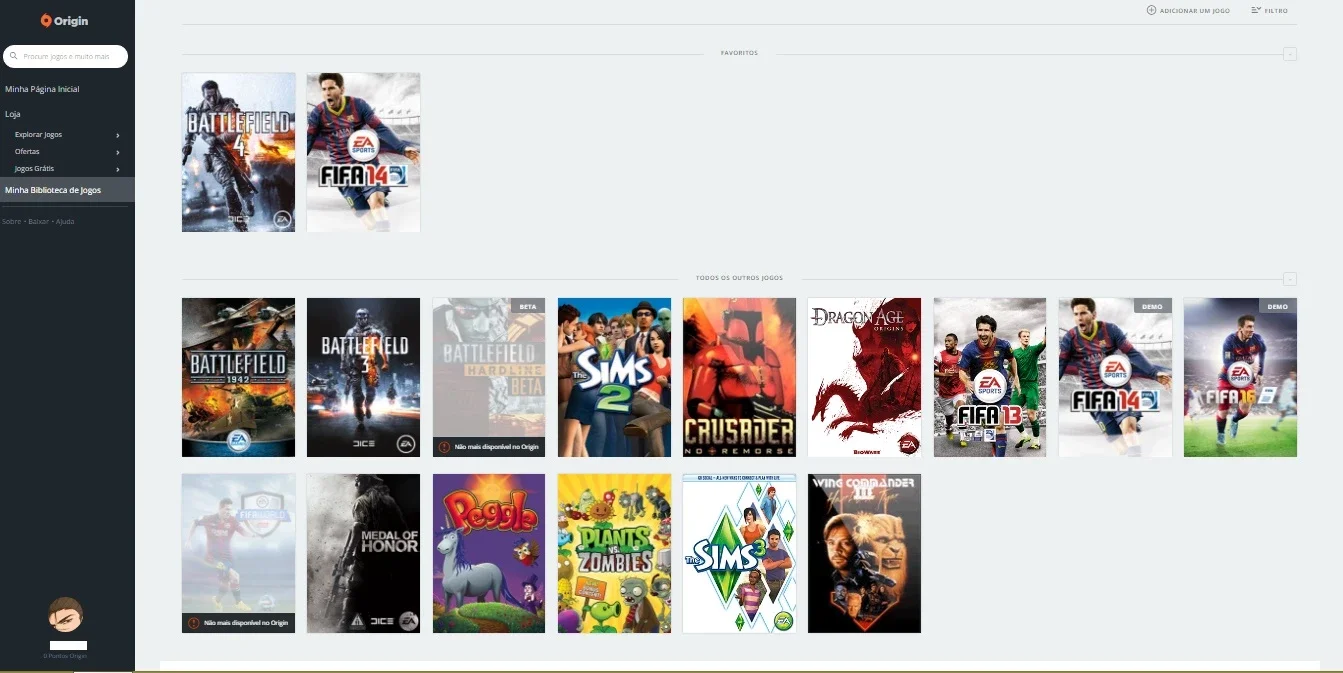Select the faded FIFA World game cover
This screenshot has width=1343, height=673.
[x=238, y=553]
